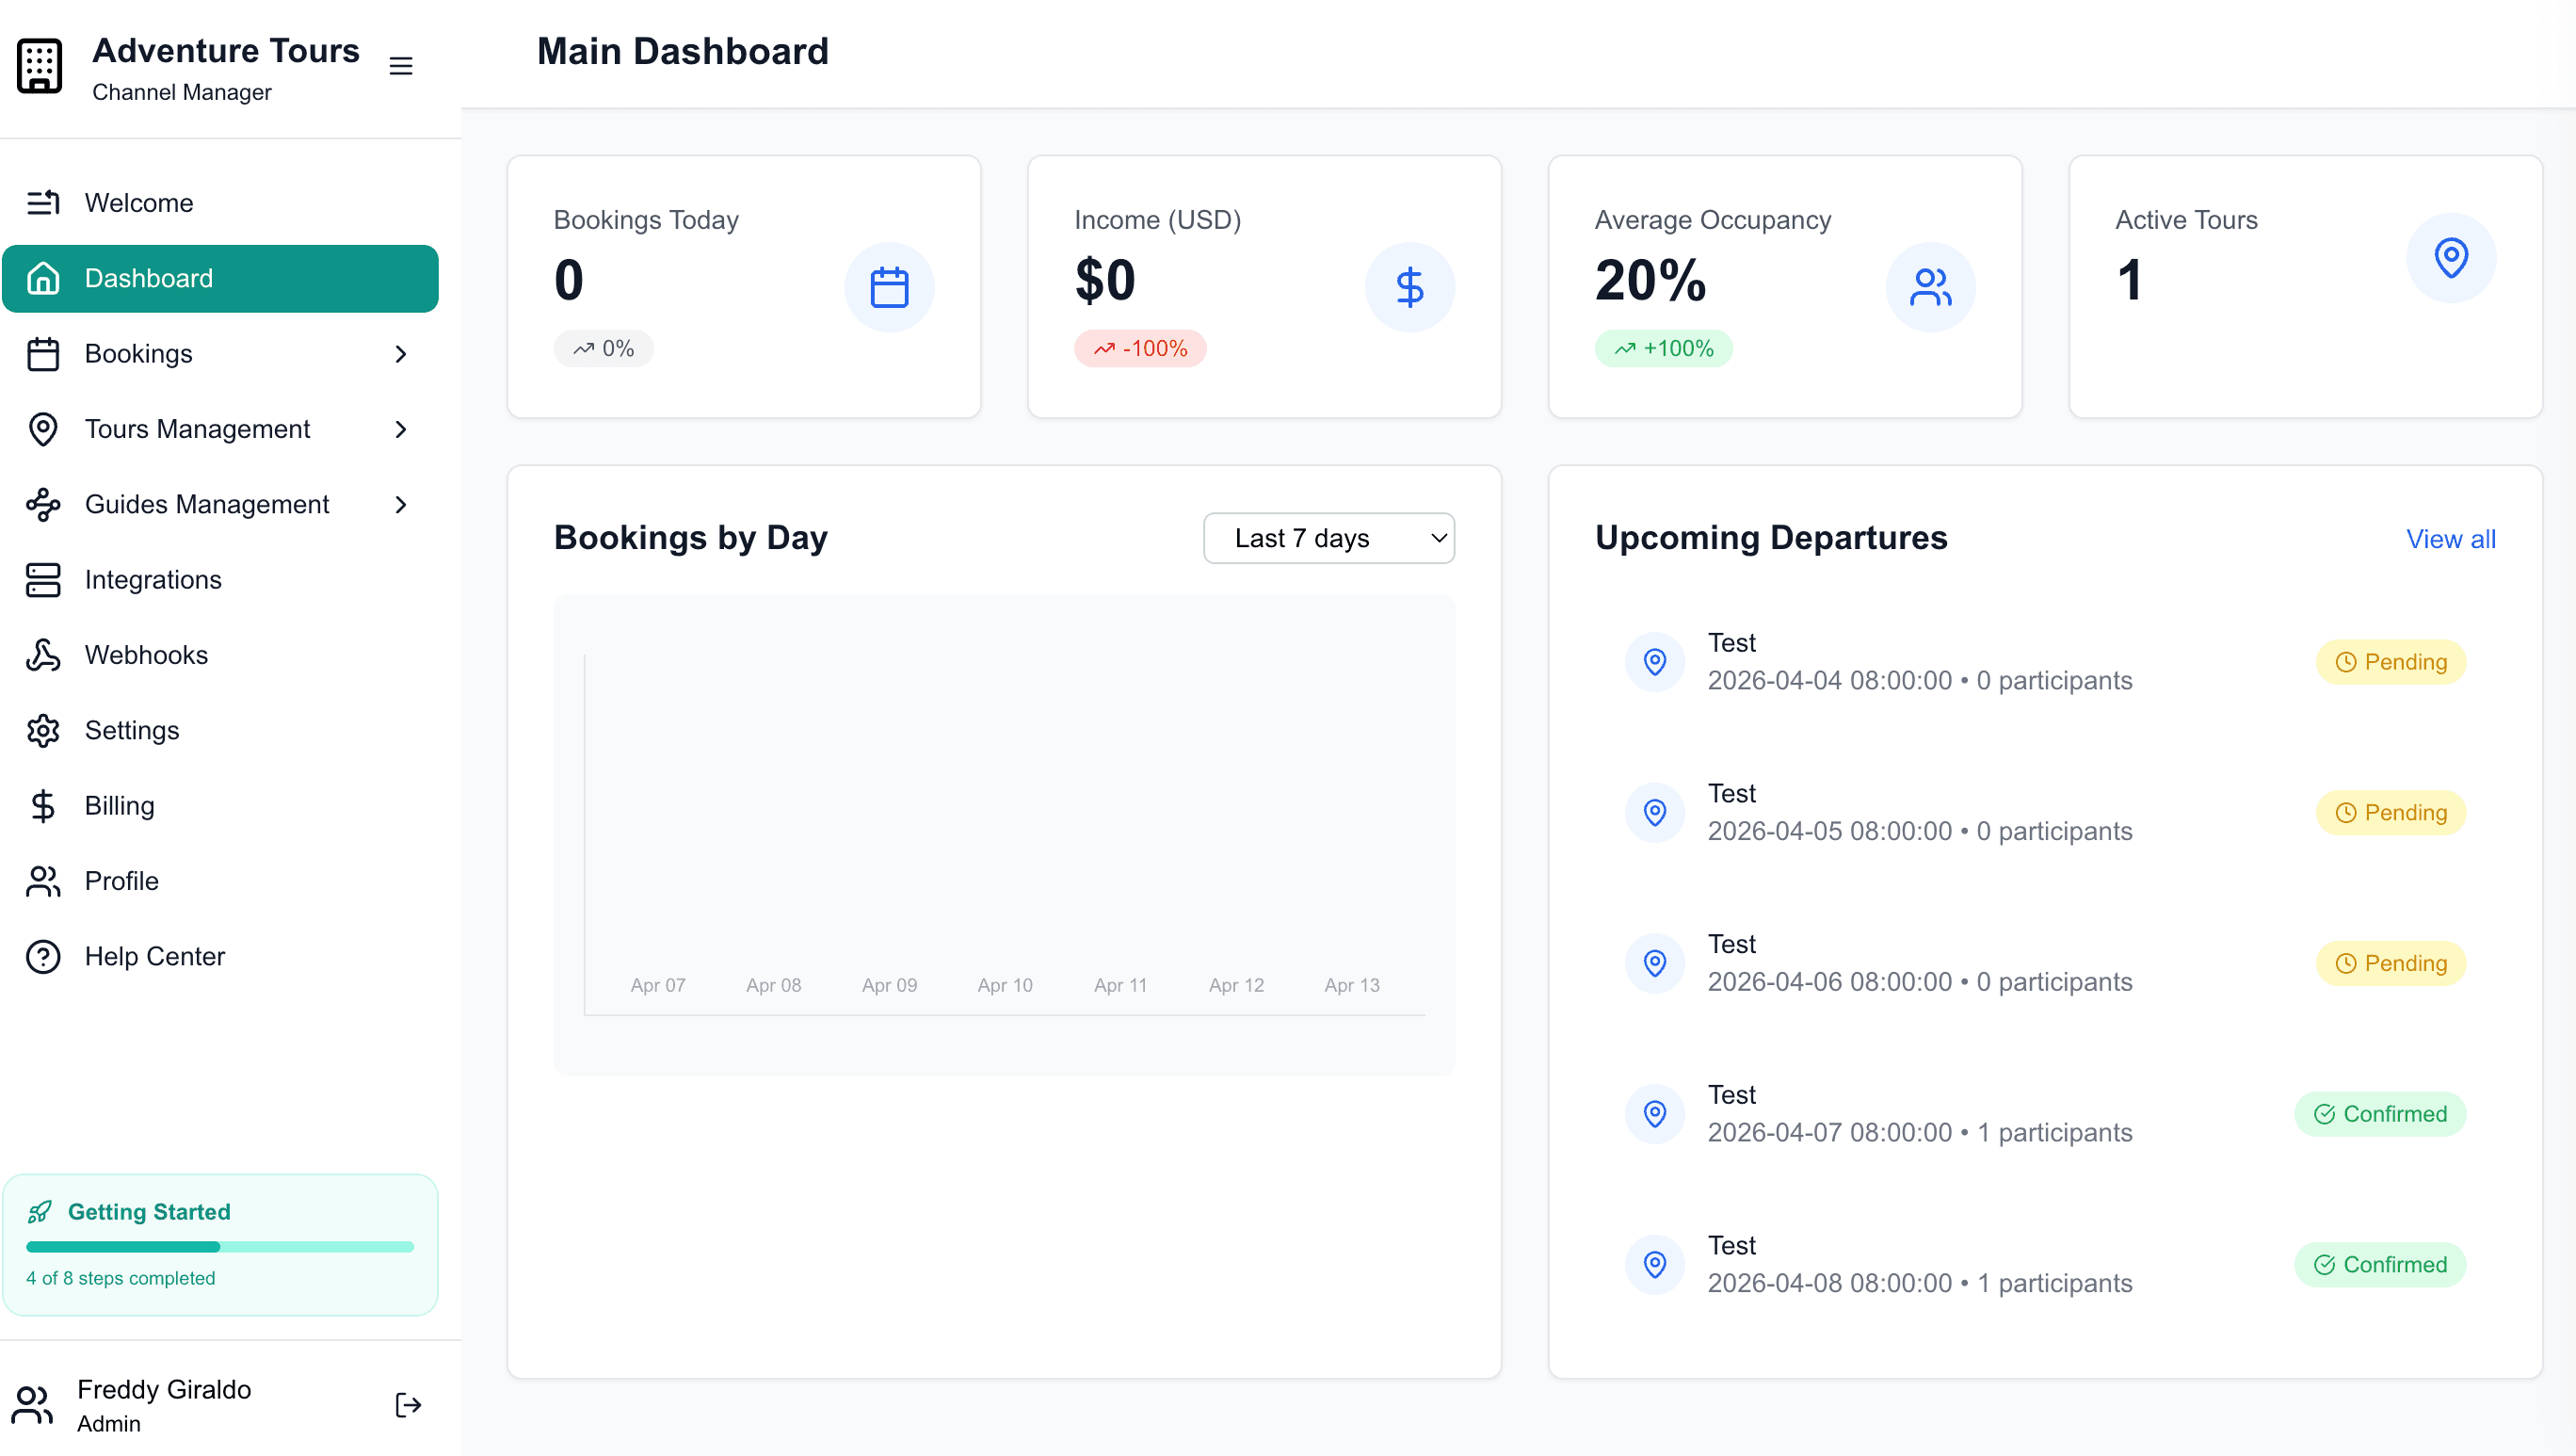Screen dimensions: 2576x1456
Task: Open the Getting Started checklist title
Action: click(149, 1212)
